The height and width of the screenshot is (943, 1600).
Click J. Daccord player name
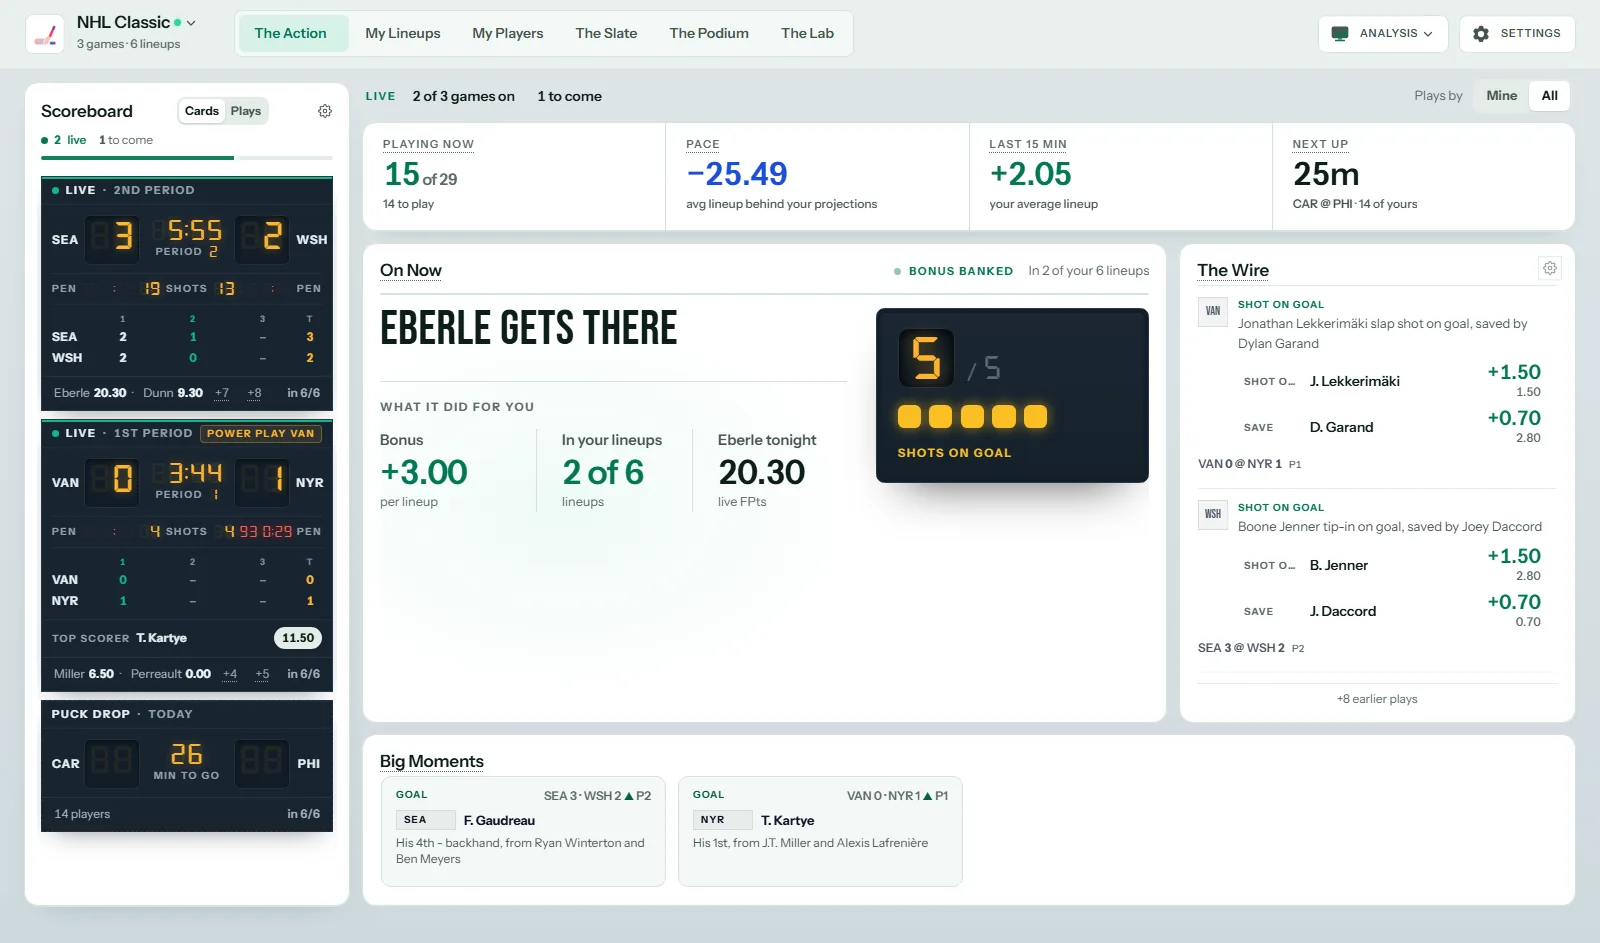click(x=1343, y=611)
